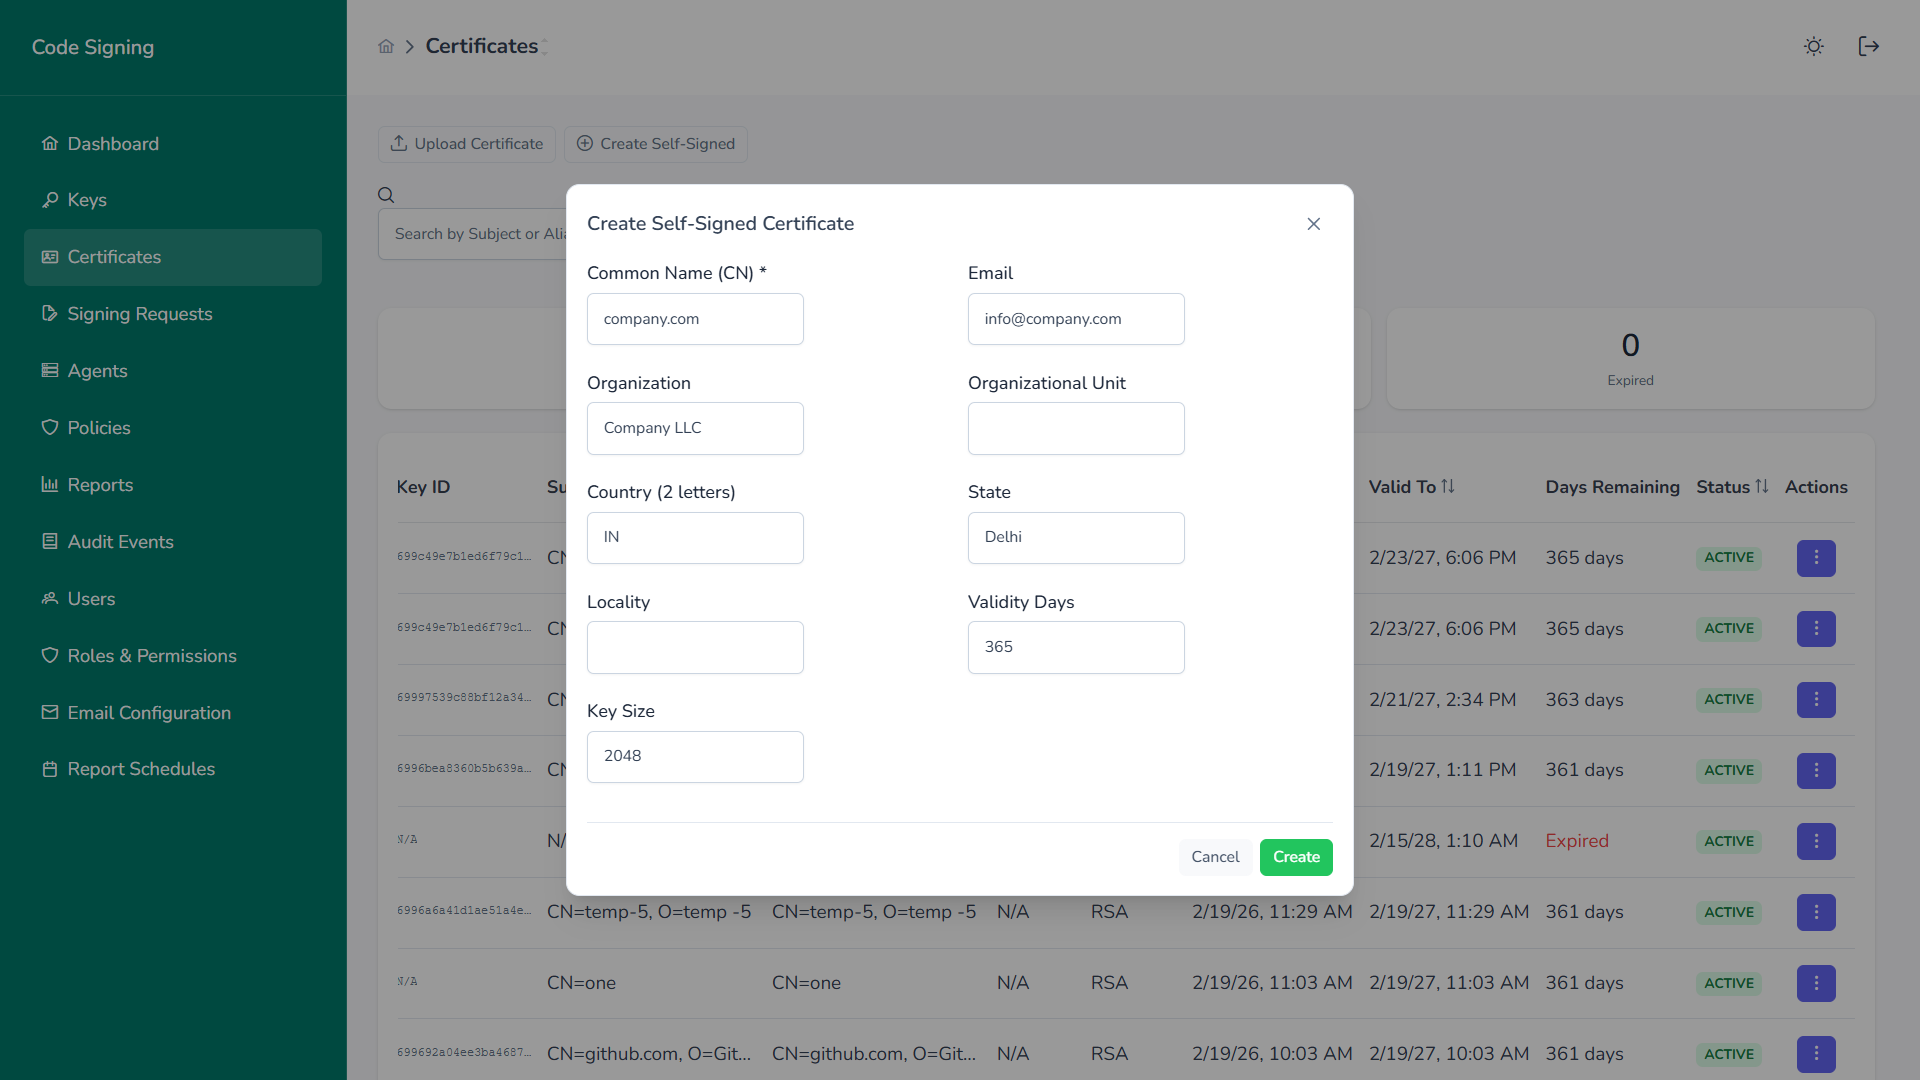This screenshot has height=1080, width=1920.
Task: Click the Users sidebar icon
Action: point(48,598)
